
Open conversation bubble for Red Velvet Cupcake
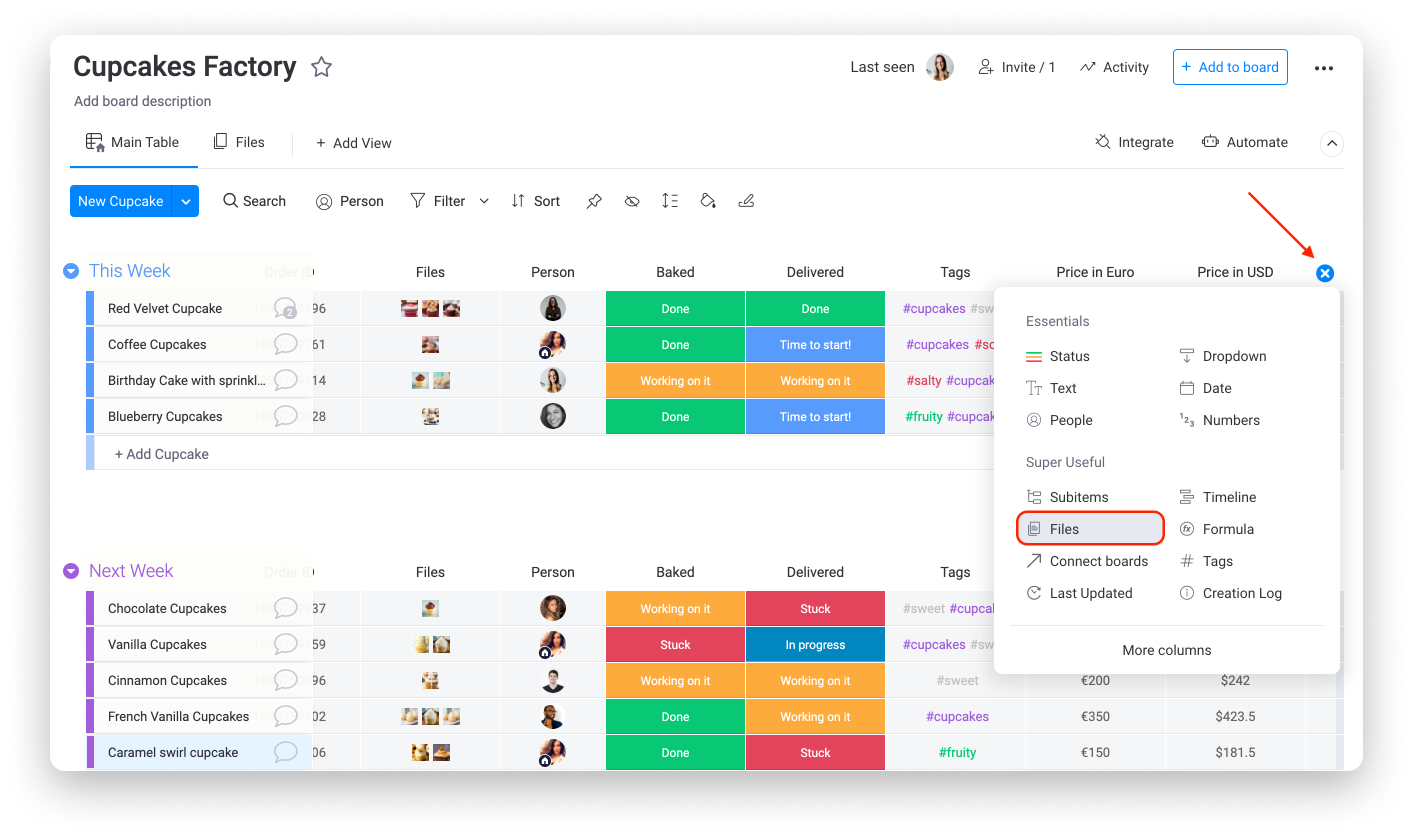click(286, 308)
